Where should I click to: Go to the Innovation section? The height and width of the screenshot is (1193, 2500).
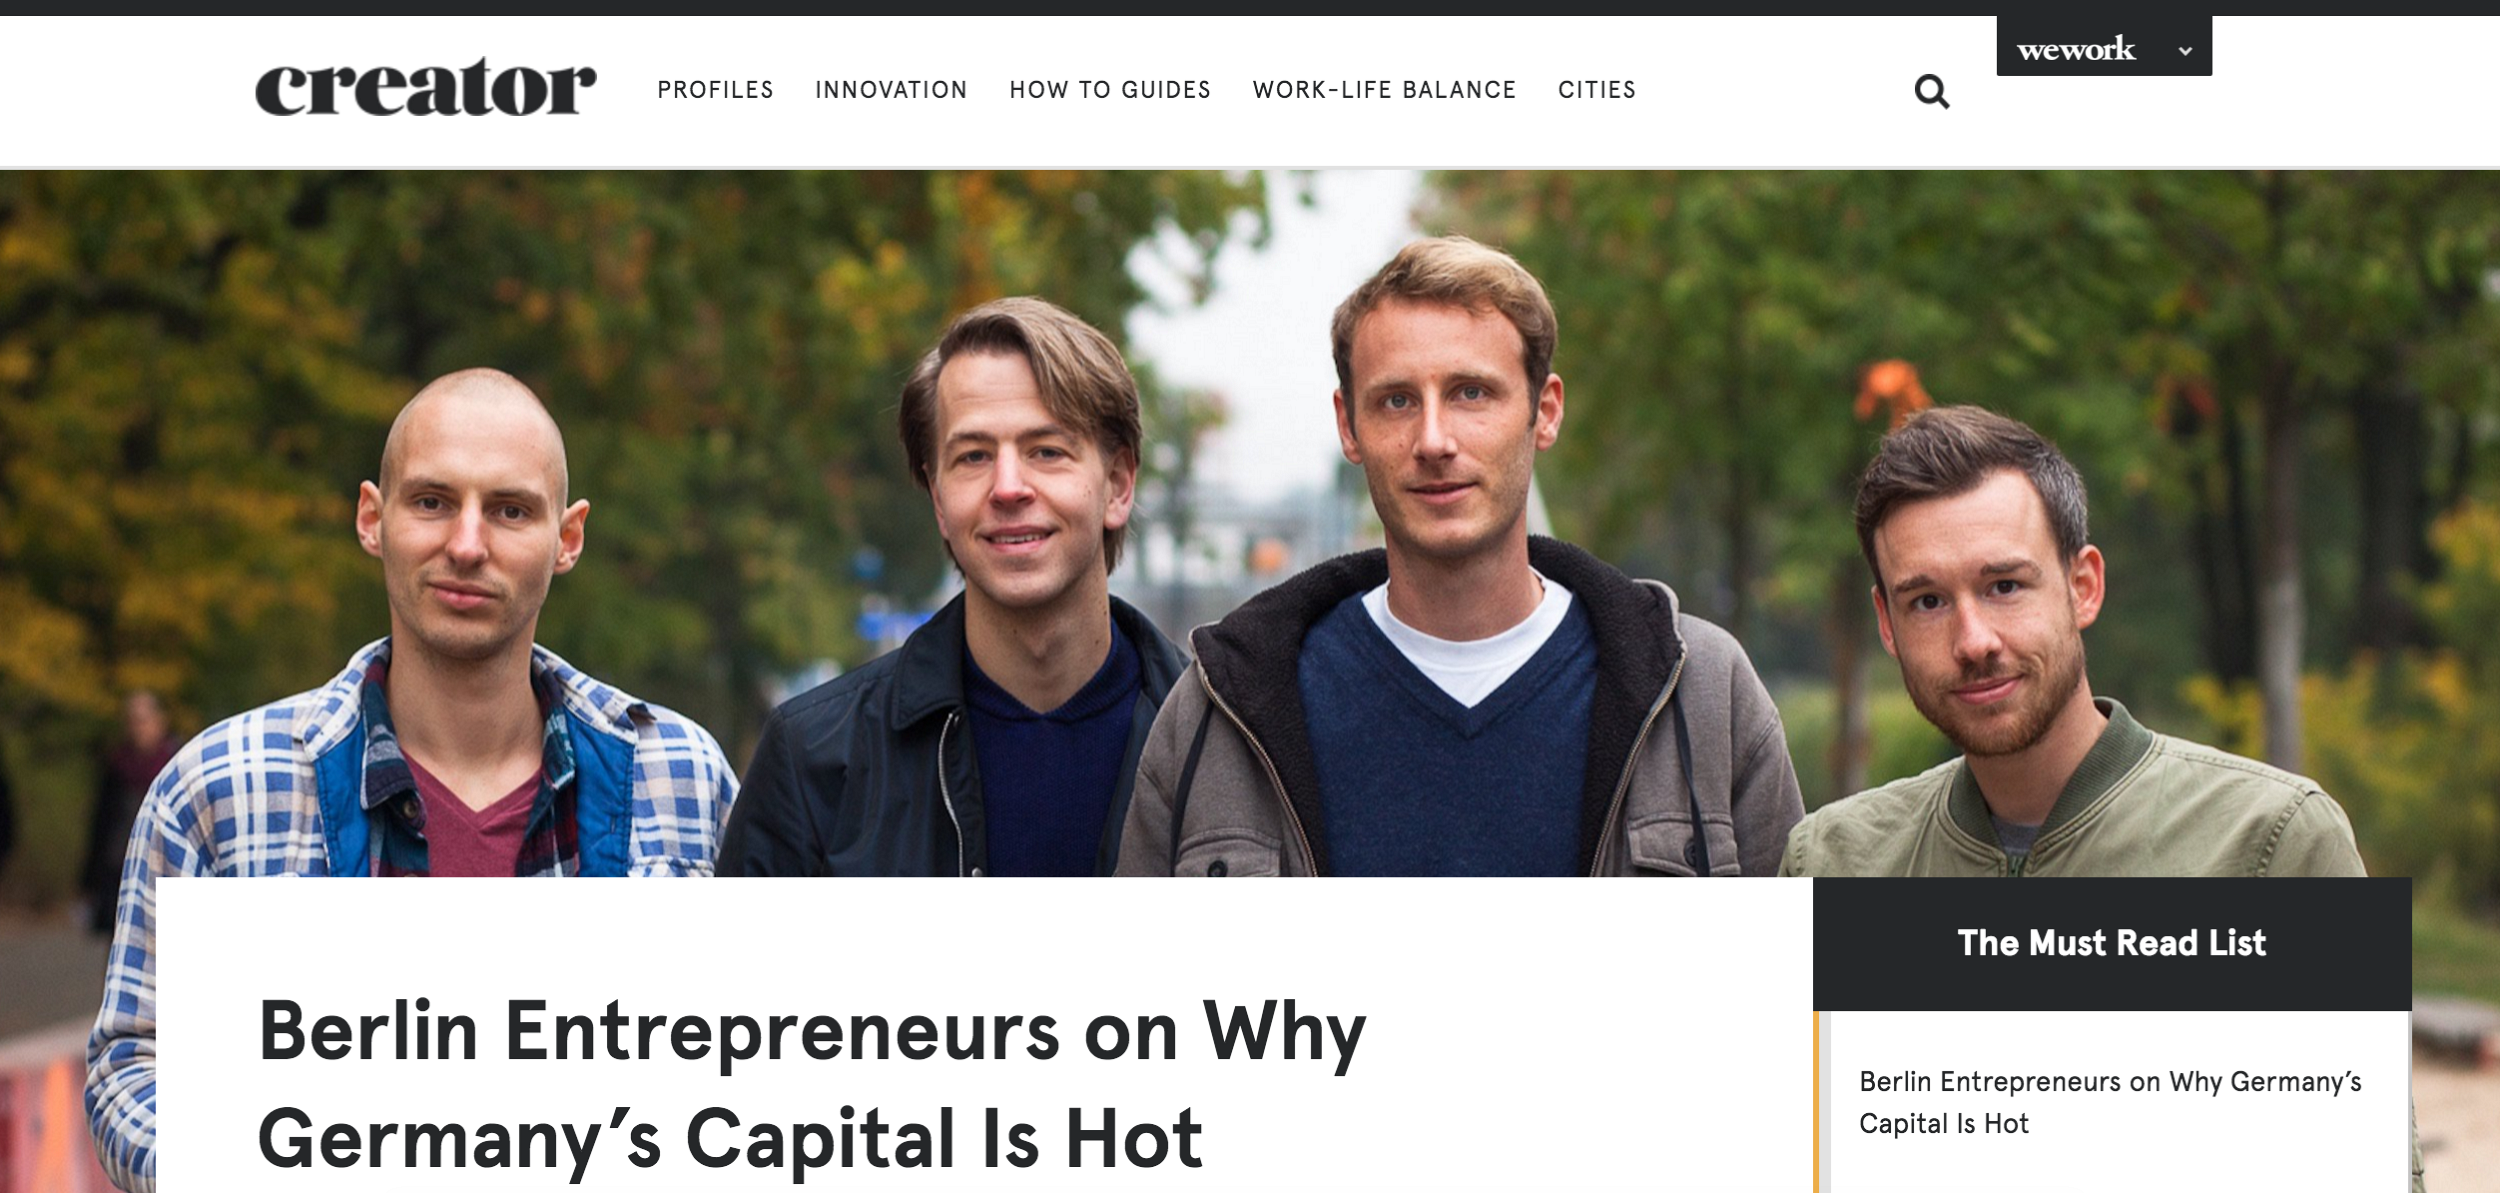(891, 90)
